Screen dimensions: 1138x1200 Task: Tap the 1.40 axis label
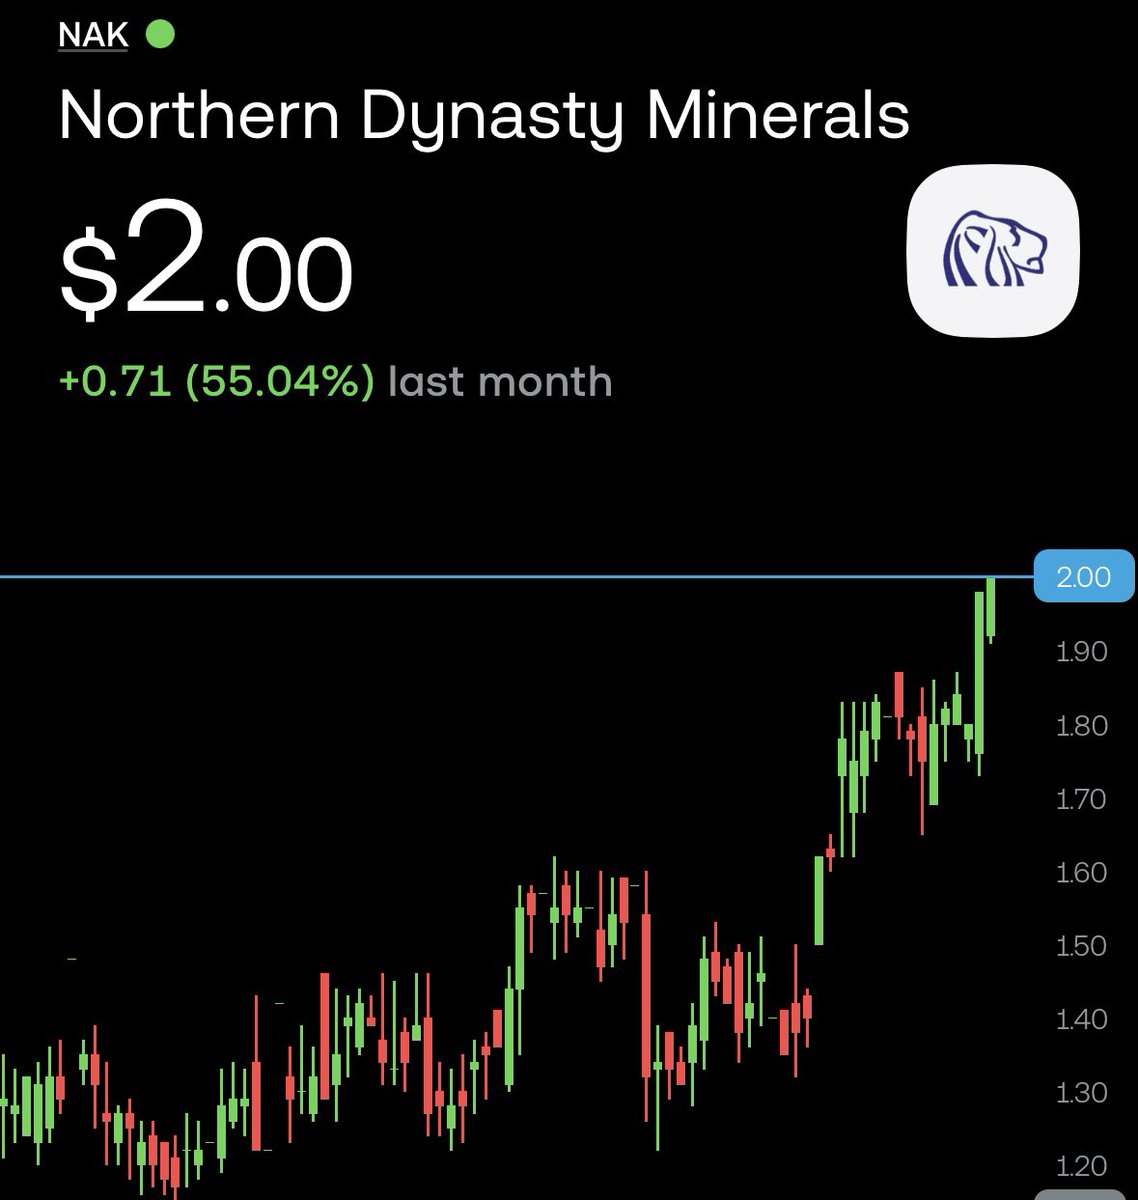coord(1082,1019)
